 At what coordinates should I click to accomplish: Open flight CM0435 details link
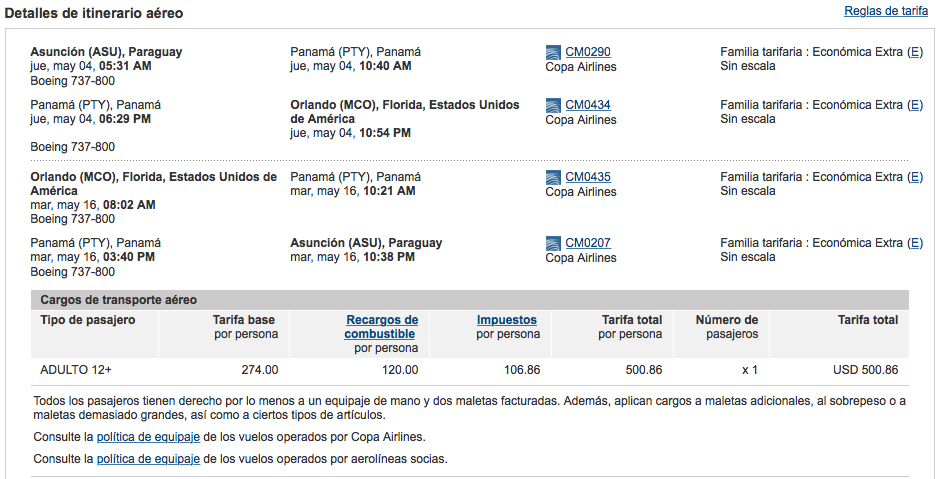click(x=588, y=177)
